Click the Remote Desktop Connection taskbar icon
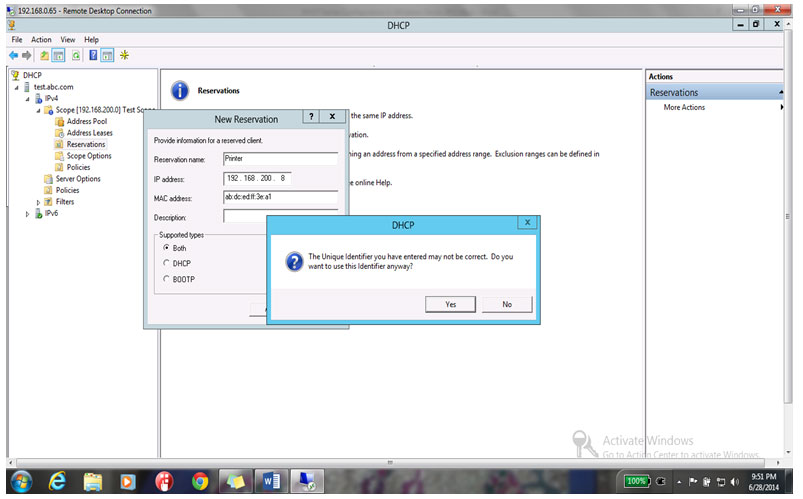 307,481
